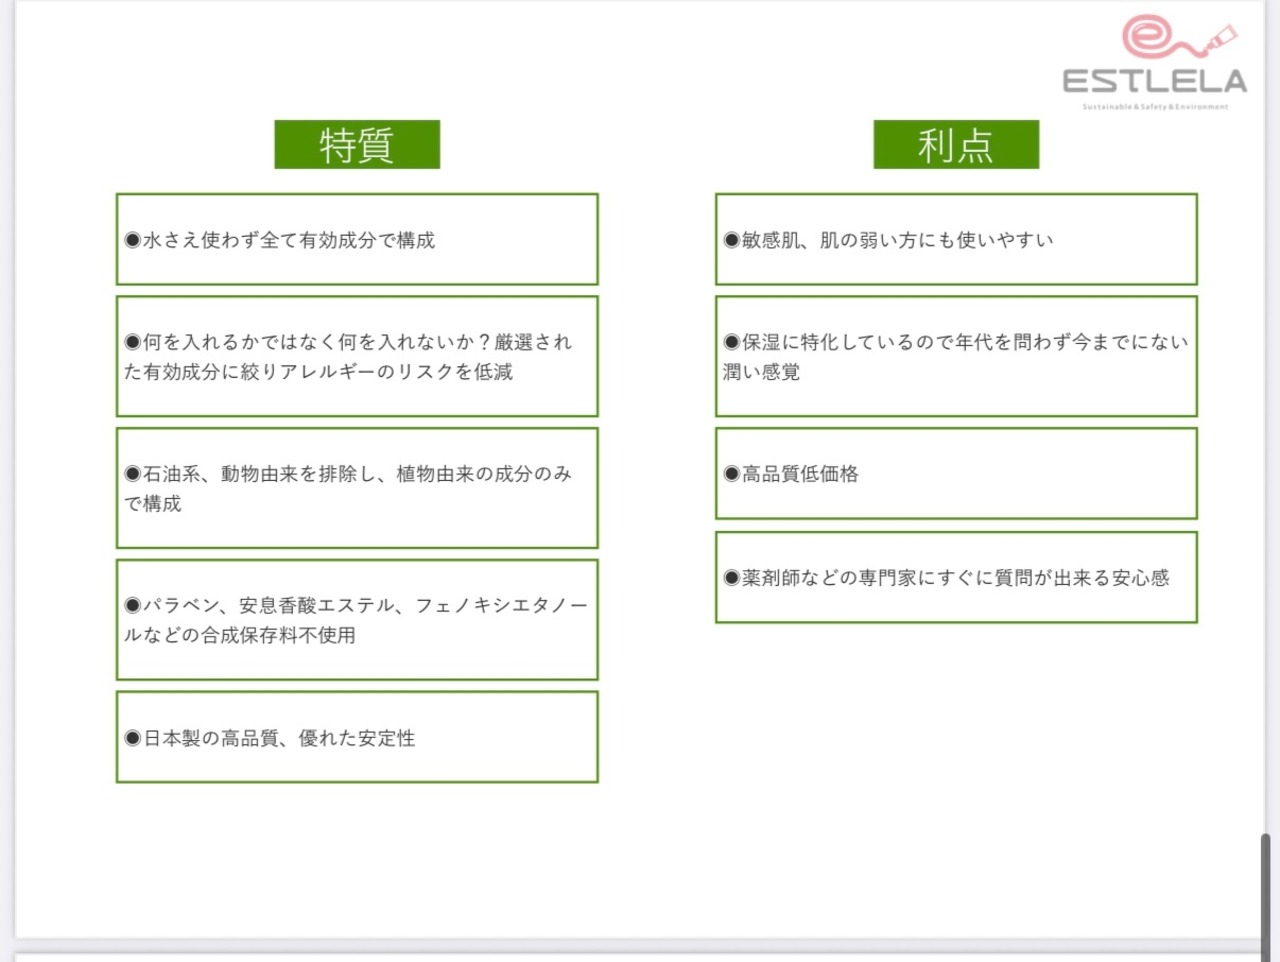Select the 石油系、動物由来を排除 box

pyautogui.click(x=357, y=488)
